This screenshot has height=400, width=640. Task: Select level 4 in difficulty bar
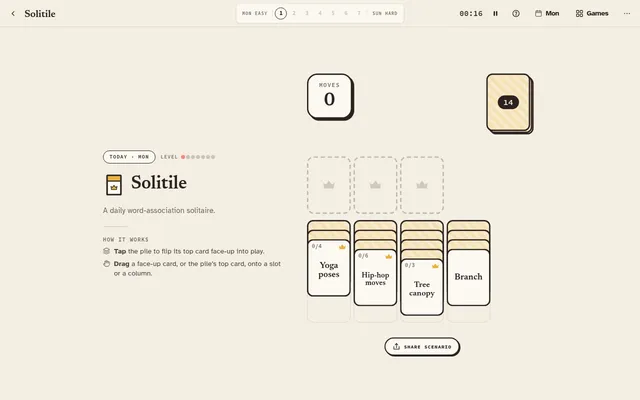pos(320,13)
